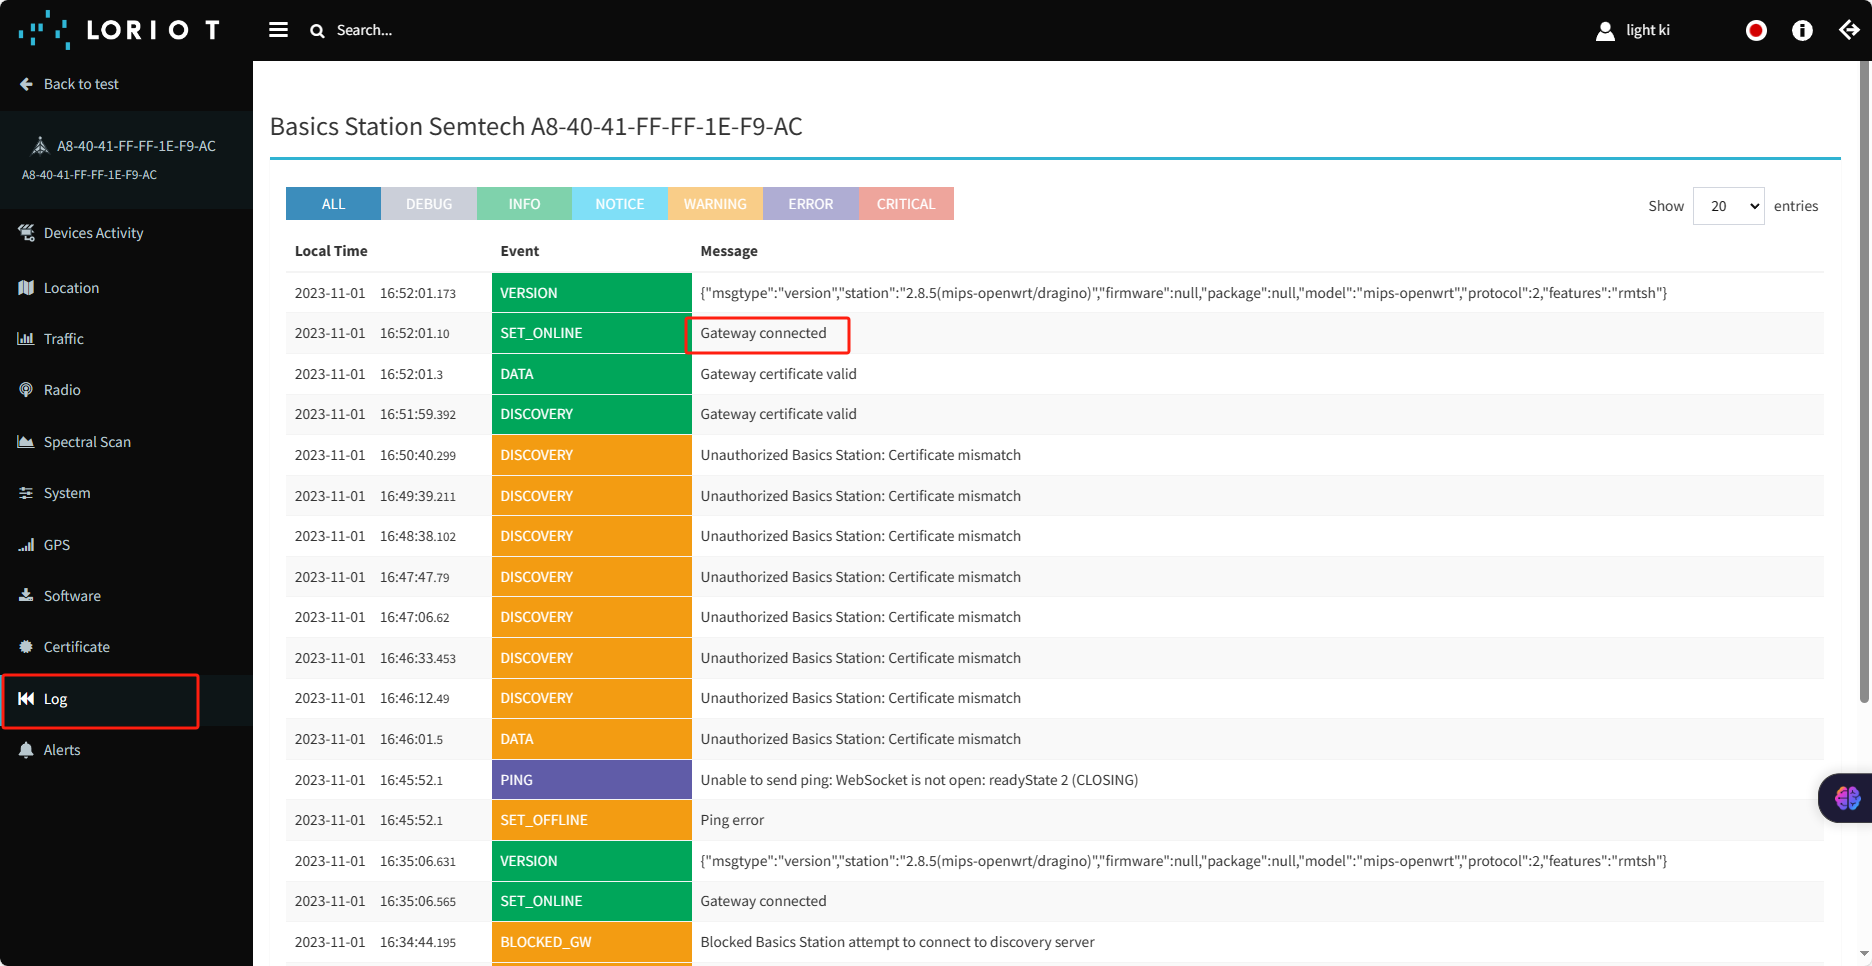Click Blocked Basics Station attempt message
The height and width of the screenshot is (966, 1872).
[x=897, y=942]
